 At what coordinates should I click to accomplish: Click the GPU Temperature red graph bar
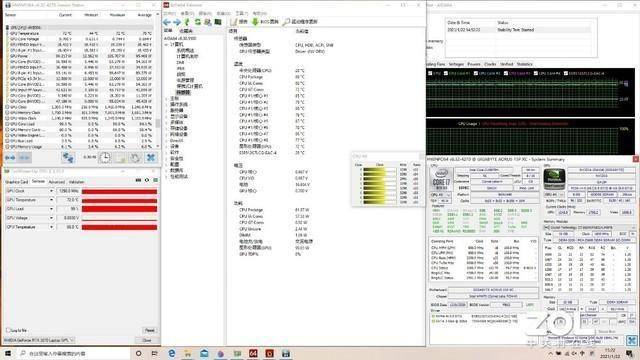(x=119, y=200)
